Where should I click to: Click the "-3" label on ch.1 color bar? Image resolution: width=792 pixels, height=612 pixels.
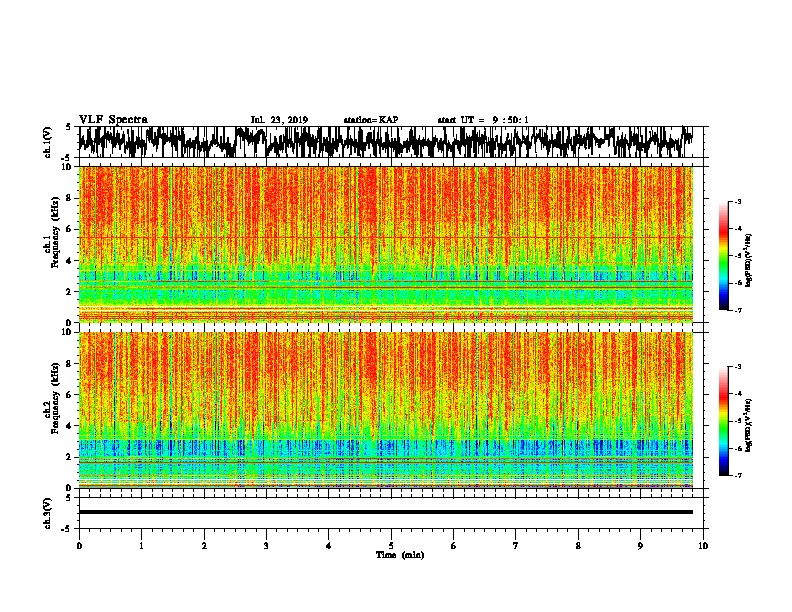tap(737, 202)
